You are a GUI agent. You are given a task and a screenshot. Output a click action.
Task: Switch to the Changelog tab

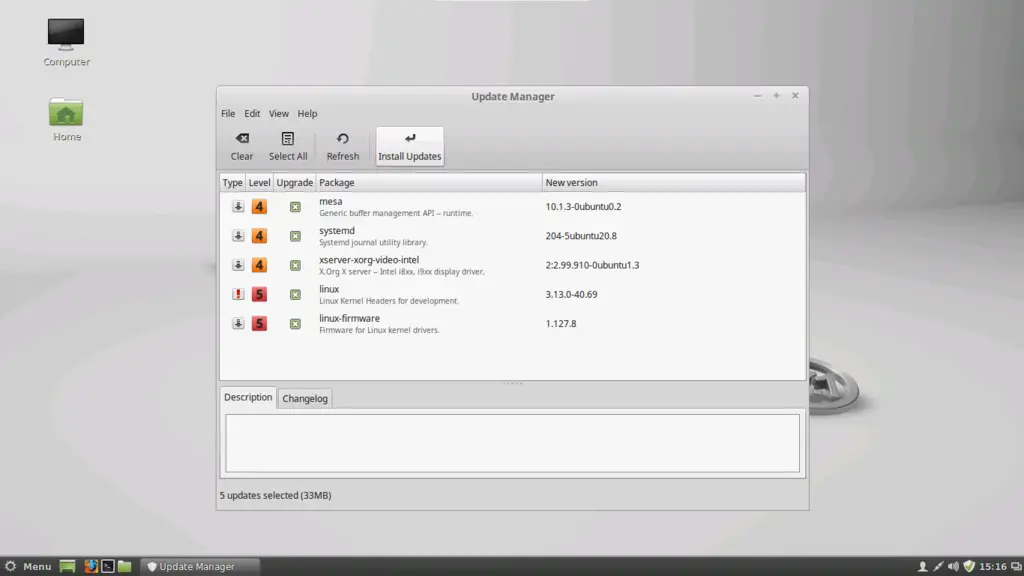[305, 398]
